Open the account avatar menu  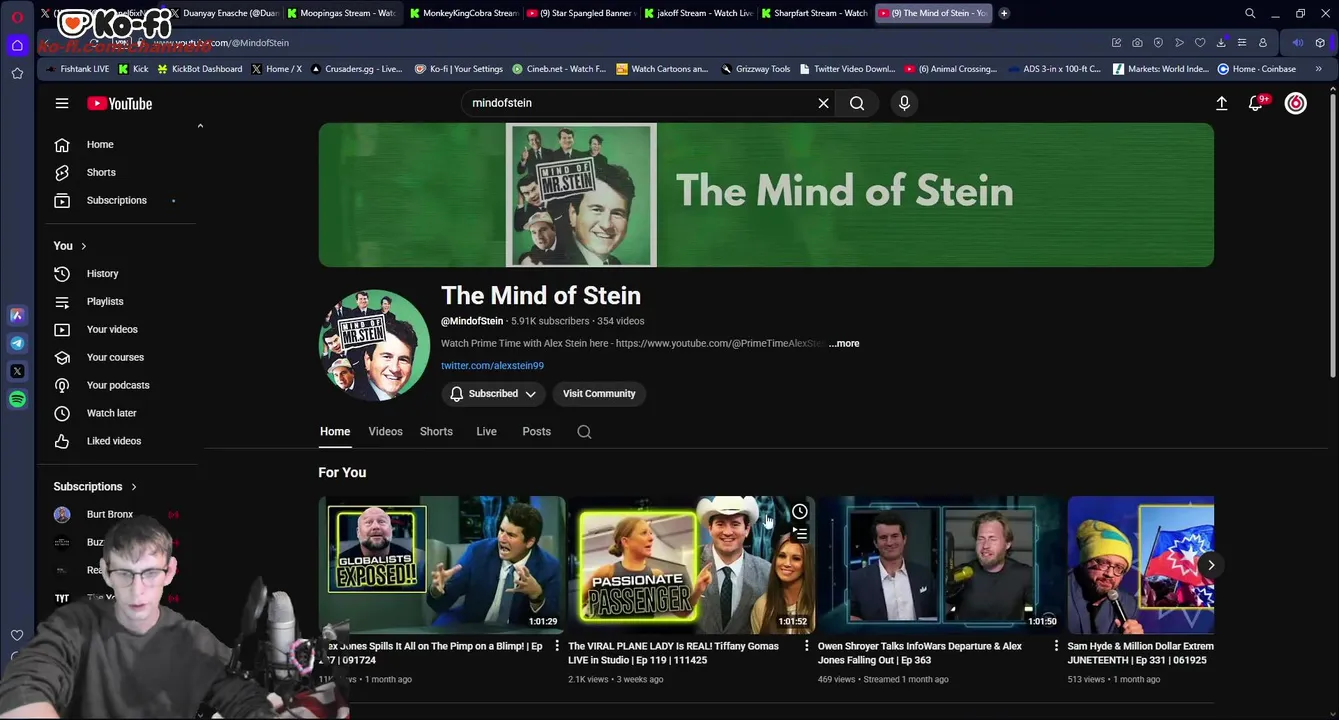1295,103
